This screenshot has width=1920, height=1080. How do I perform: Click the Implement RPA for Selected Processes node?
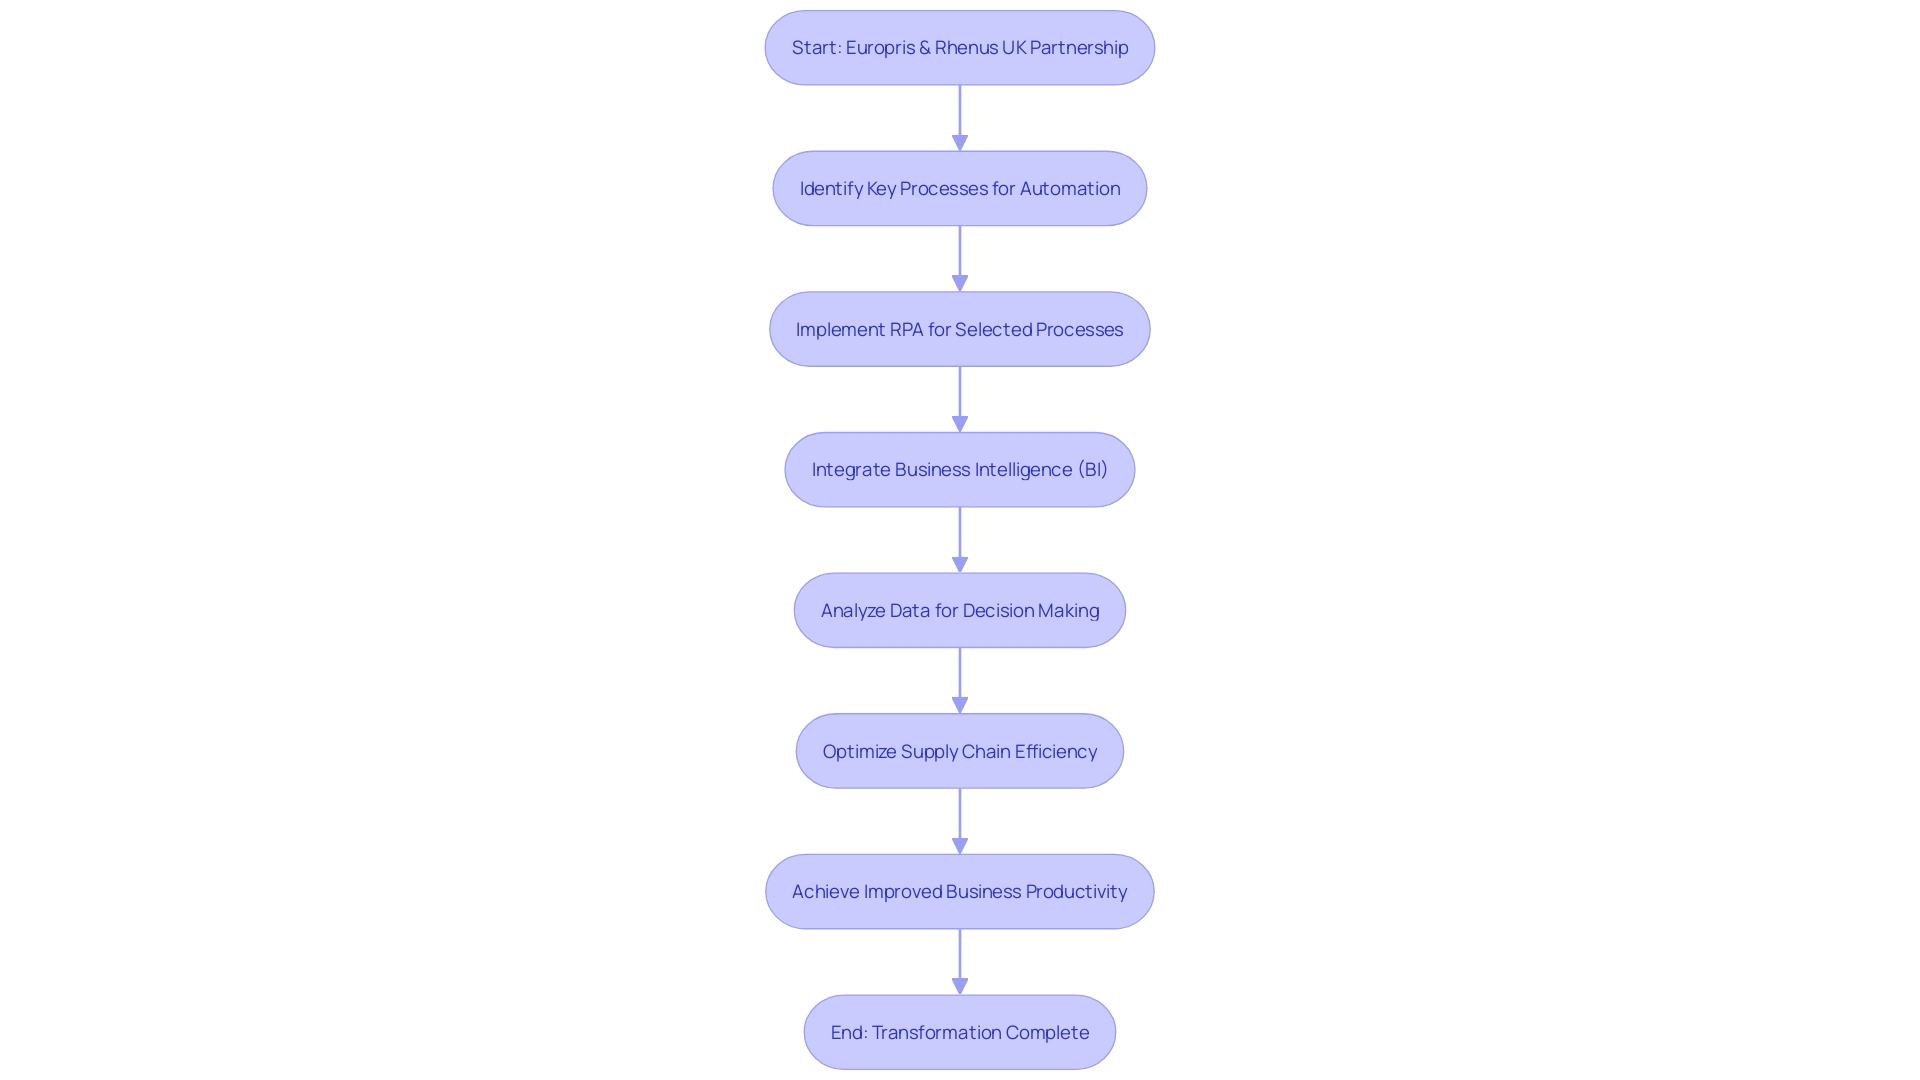point(960,328)
